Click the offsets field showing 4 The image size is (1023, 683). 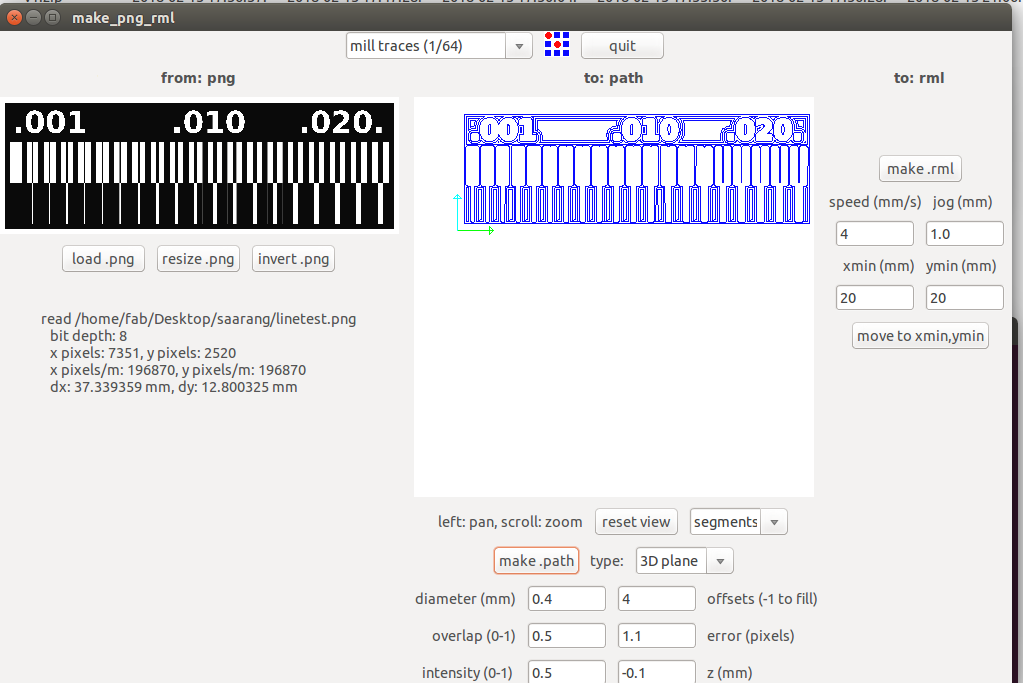(x=656, y=599)
